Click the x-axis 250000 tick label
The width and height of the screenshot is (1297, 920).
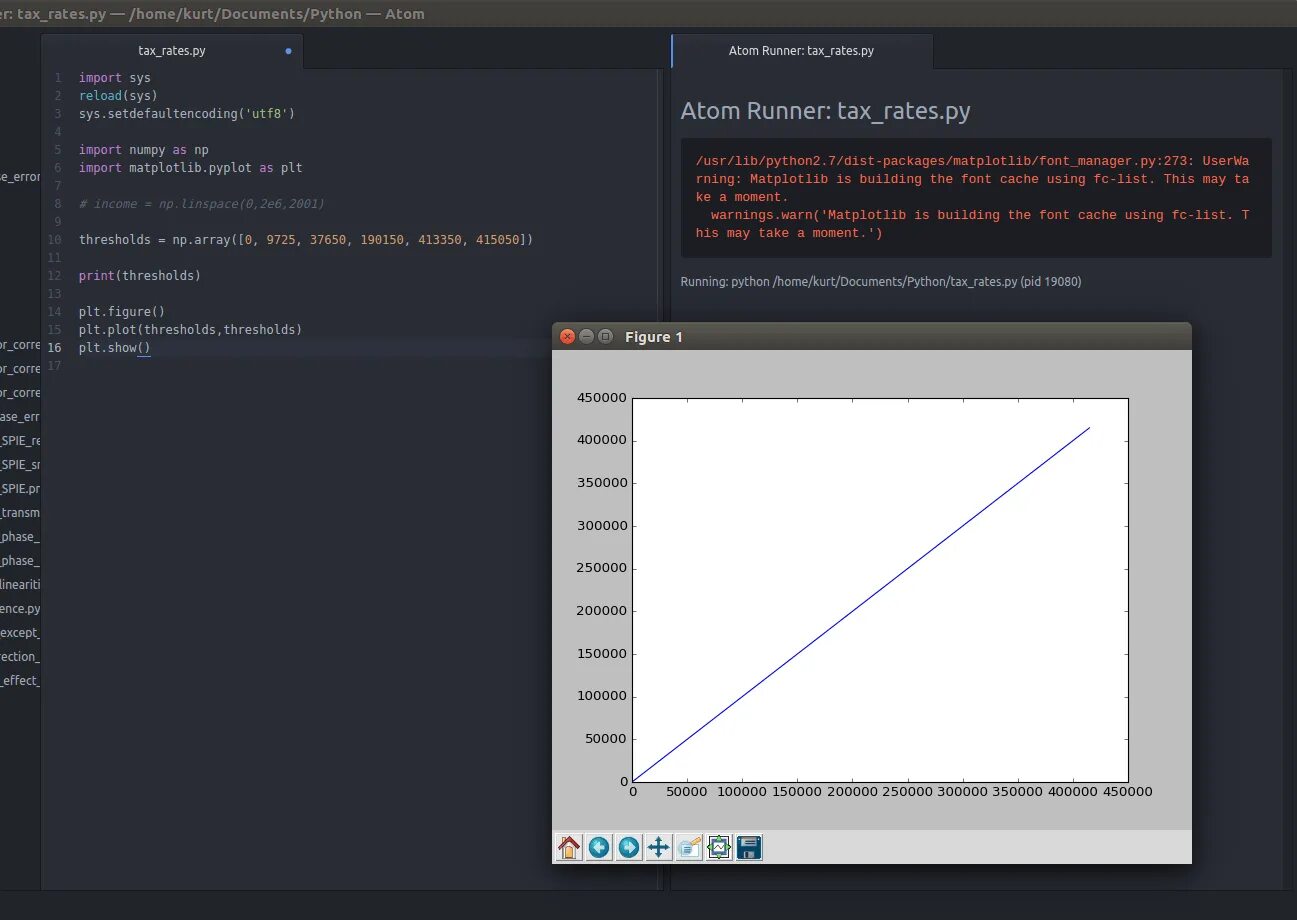coord(906,792)
